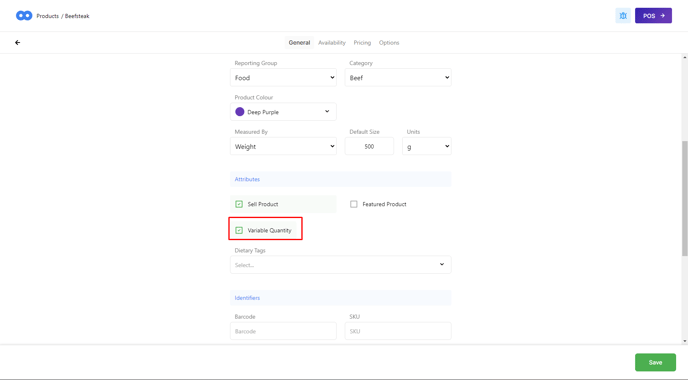This screenshot has width=688, height=380.
Task: Click the scrollbar up arrow
Action: (x=684, y=57)
